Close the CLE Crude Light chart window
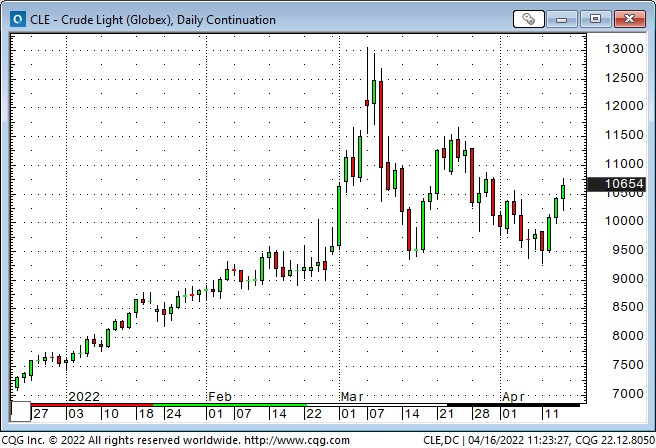 [x=630, y=19]
